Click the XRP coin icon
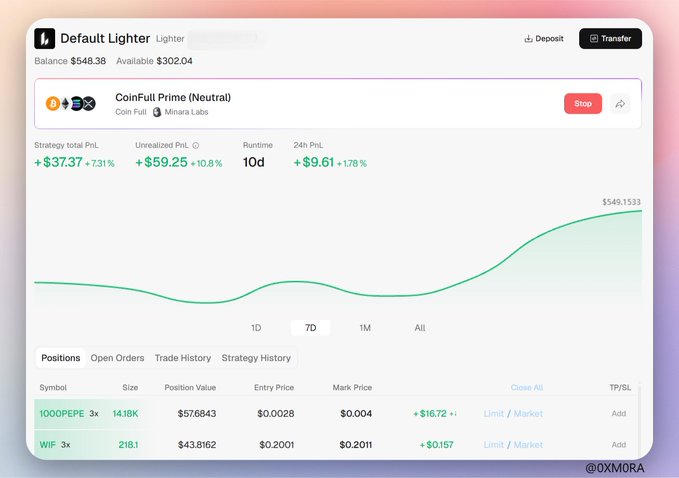Image resolution: width=679 pixels, height=478 pixels. tap(89, 104)
